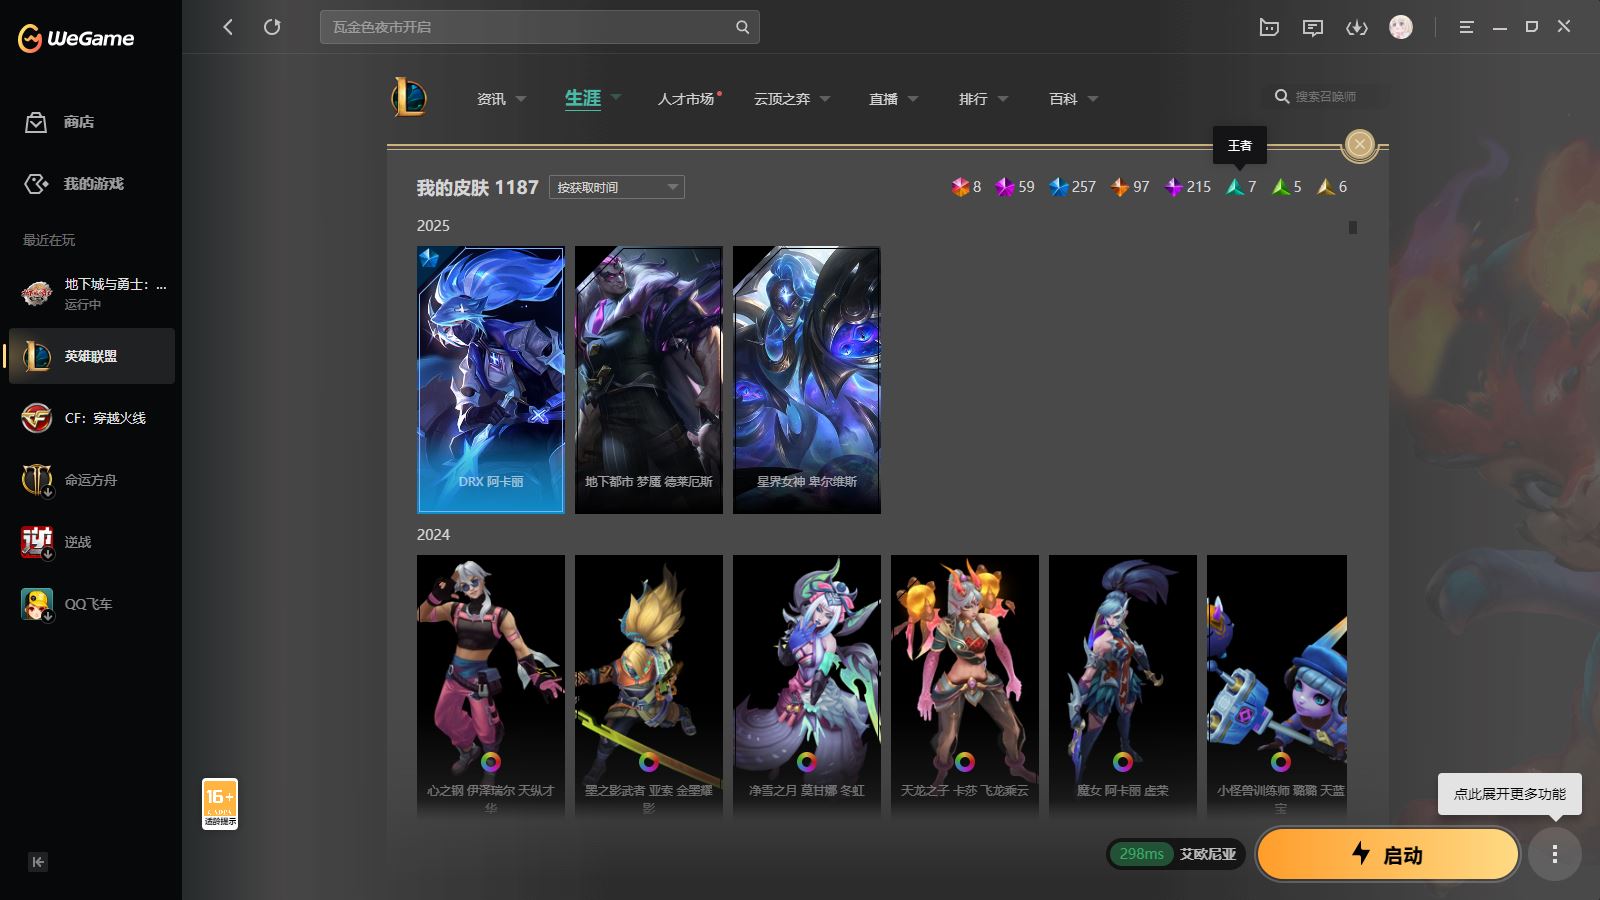
Task: Toggle the 257 blue gem rarity filter
Action: coord(1059,187)
